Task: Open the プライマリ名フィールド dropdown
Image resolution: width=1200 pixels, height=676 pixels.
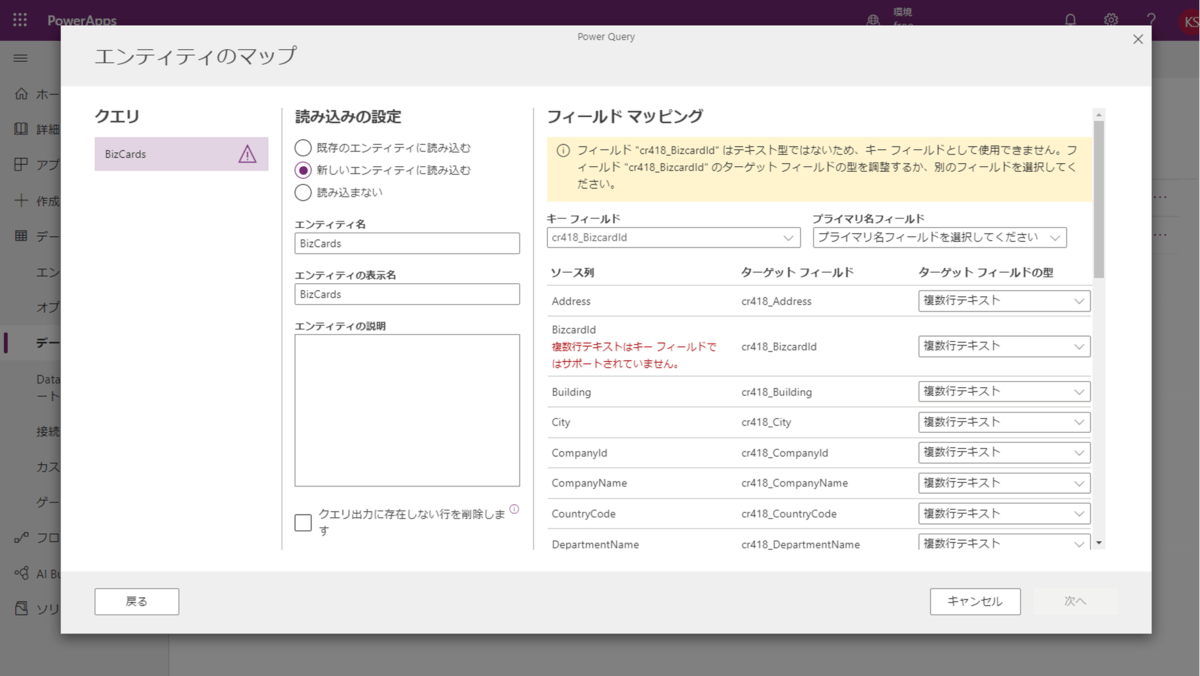Action: pos(939,238)
